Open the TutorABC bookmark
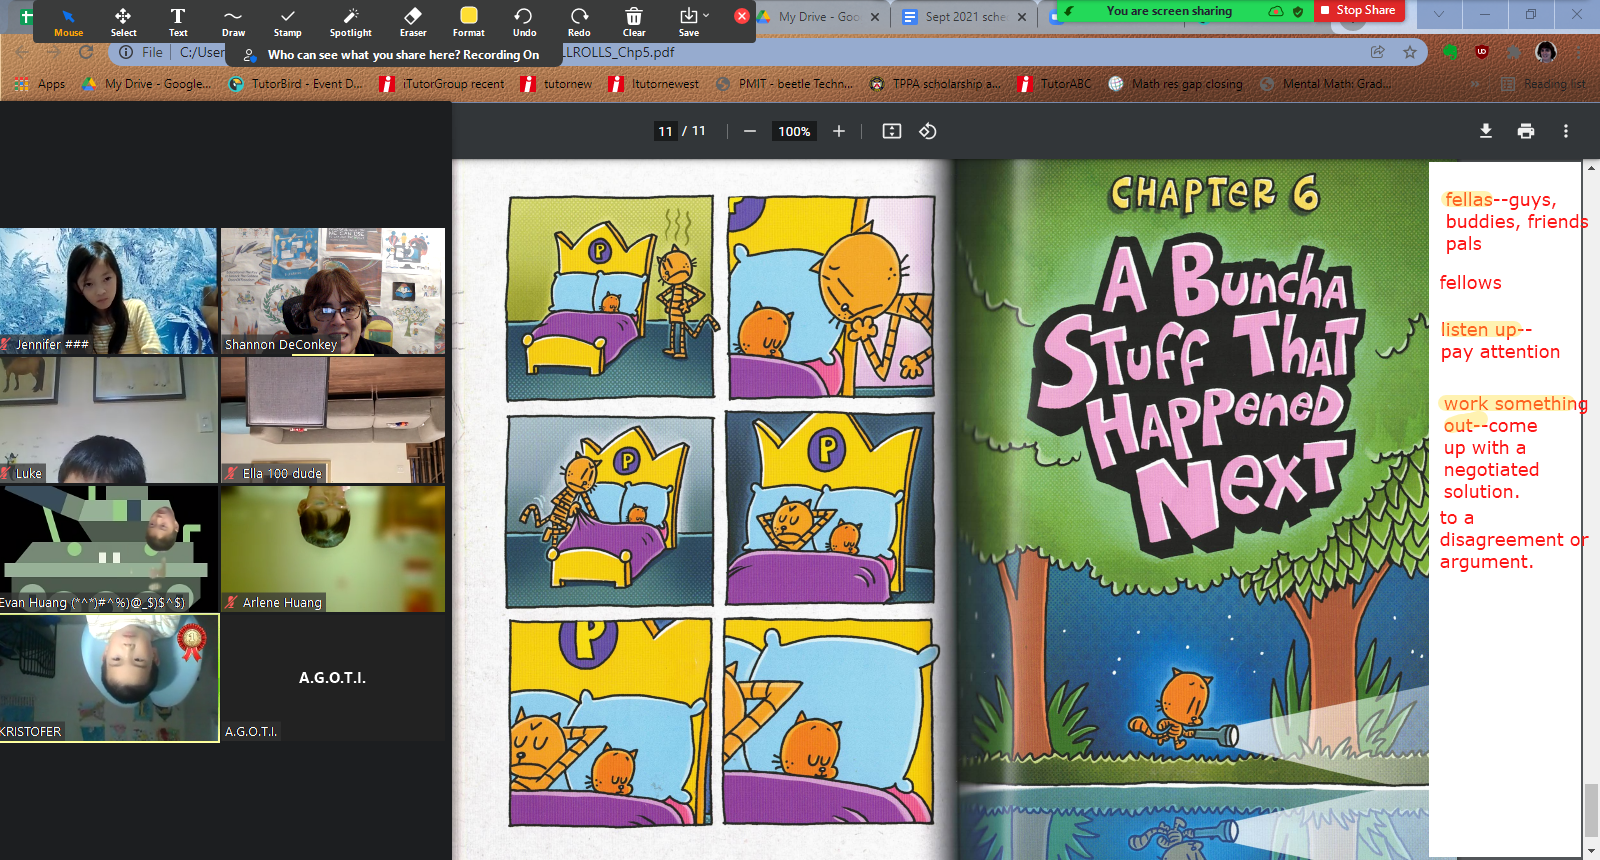This screenshot has height=860, width=1600. tap(1055, 84)
